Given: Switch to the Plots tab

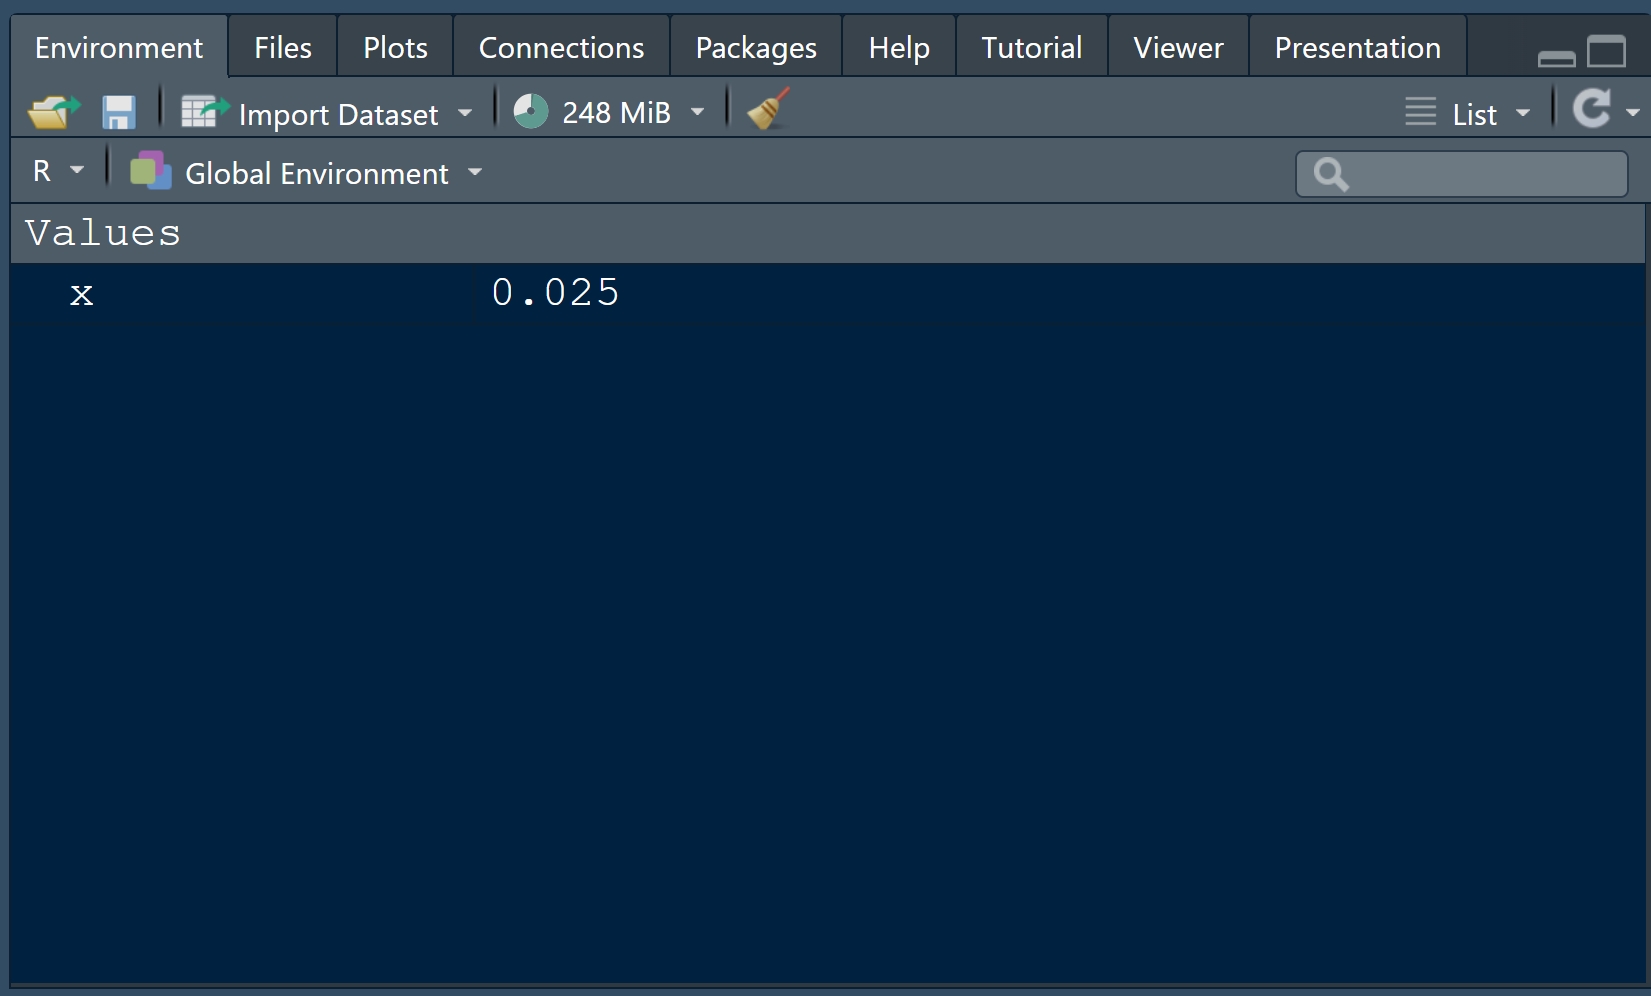Looking at the screenshot, I should tap(395, 48).
